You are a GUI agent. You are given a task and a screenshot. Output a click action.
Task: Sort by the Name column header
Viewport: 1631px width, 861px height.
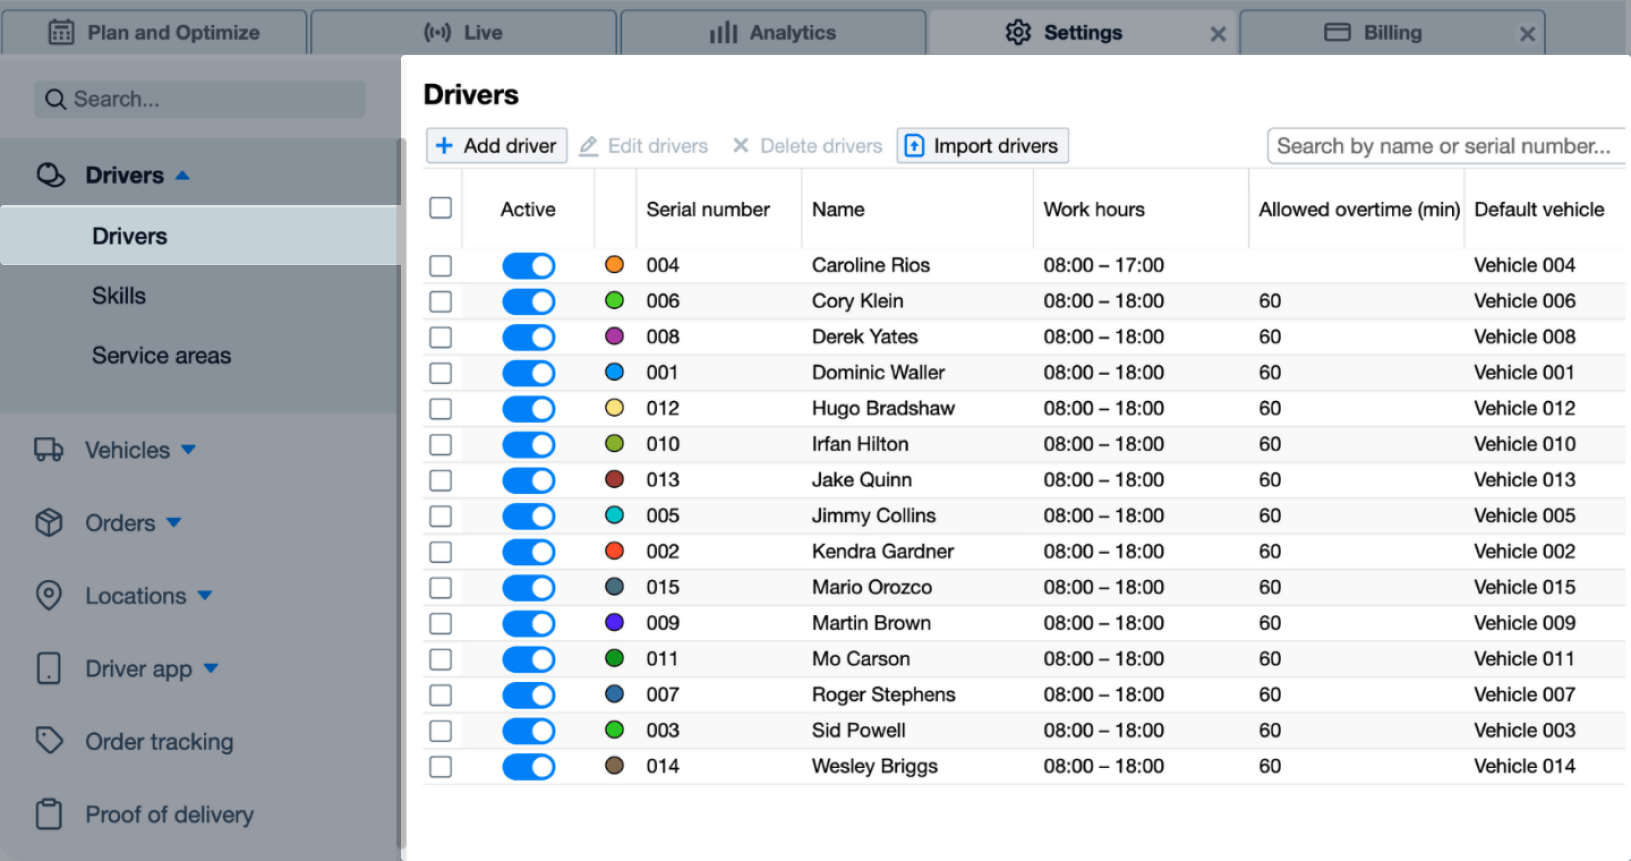tap(838, 209)
